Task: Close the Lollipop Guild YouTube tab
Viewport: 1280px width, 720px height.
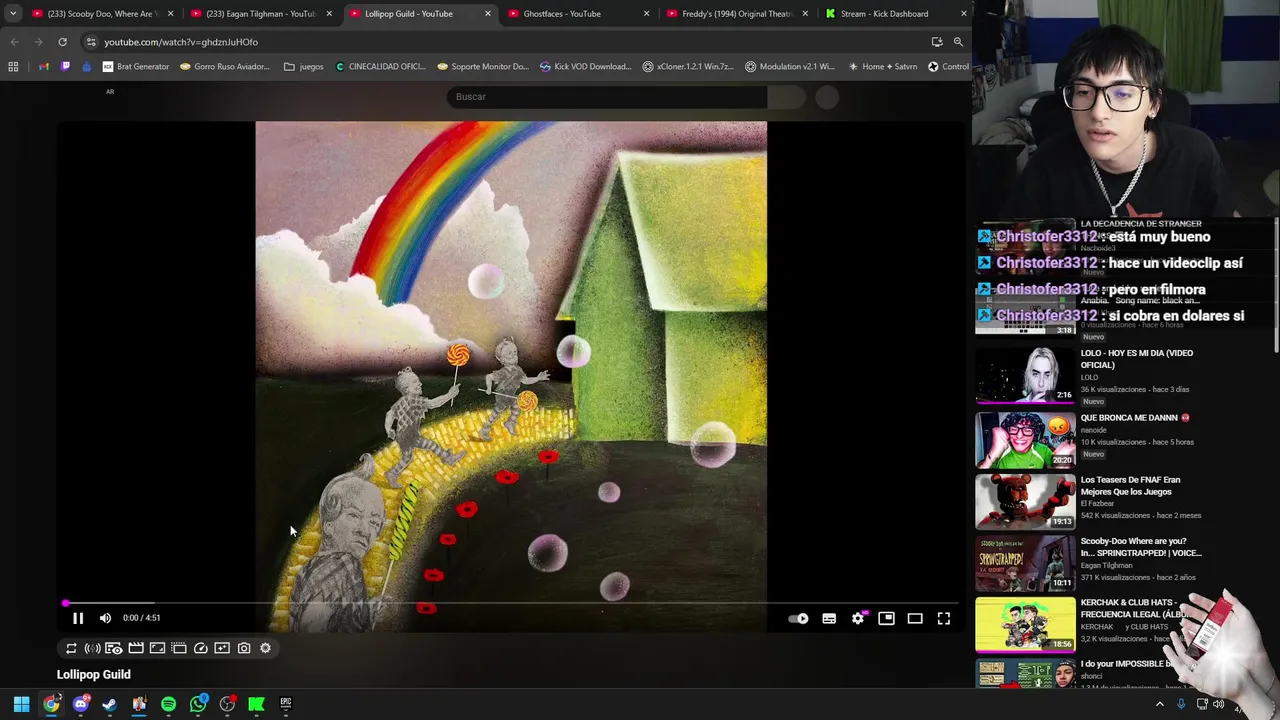Action: (488, 14)
